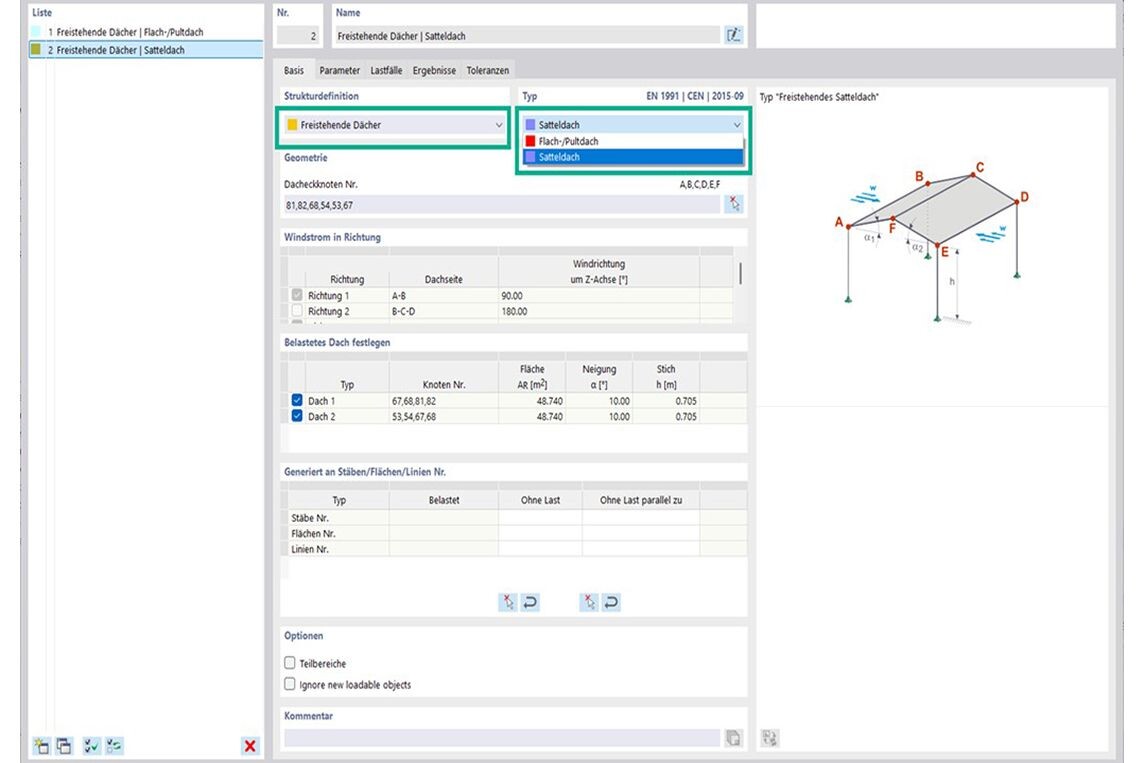Click the copy wizard entry icon
This screenshot has height=763, width=1144.
(x=64, y=746)
